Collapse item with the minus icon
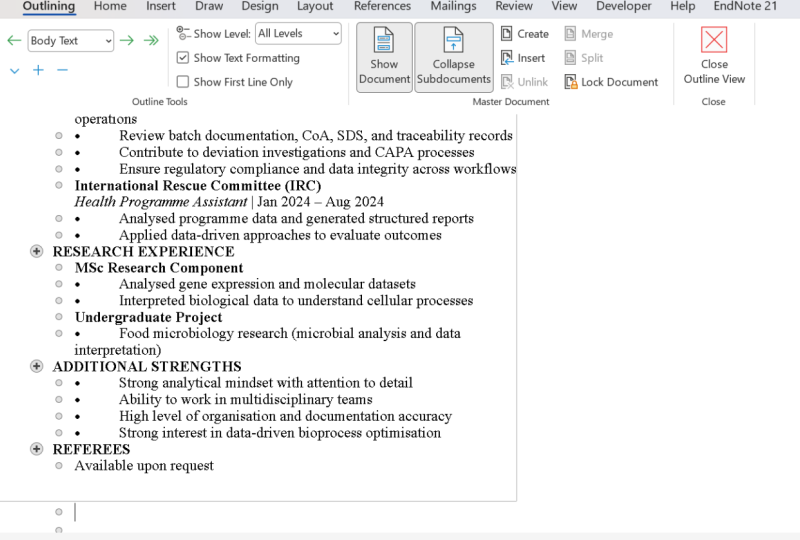Image resolution: width=800 pixels, height=540 pixels. tap(62, 70)
